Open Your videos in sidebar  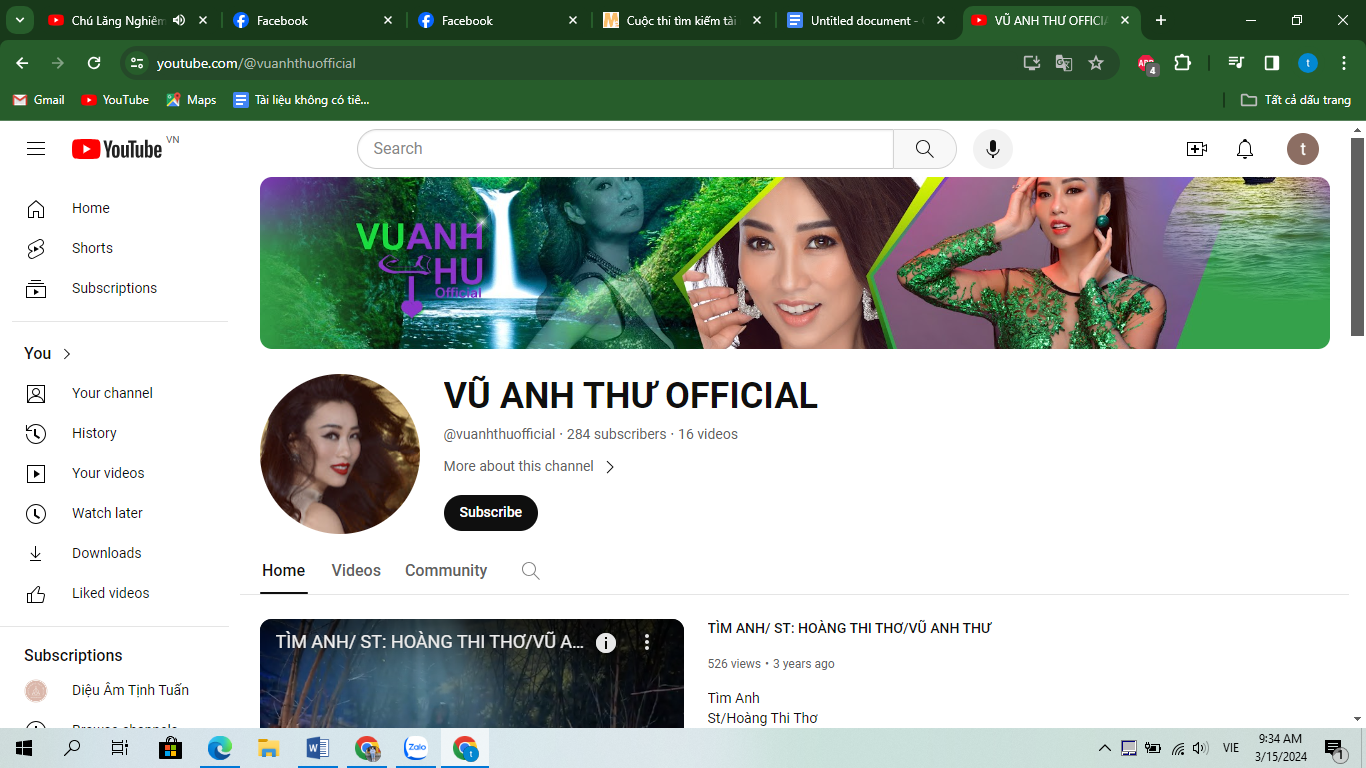[120, 473]
